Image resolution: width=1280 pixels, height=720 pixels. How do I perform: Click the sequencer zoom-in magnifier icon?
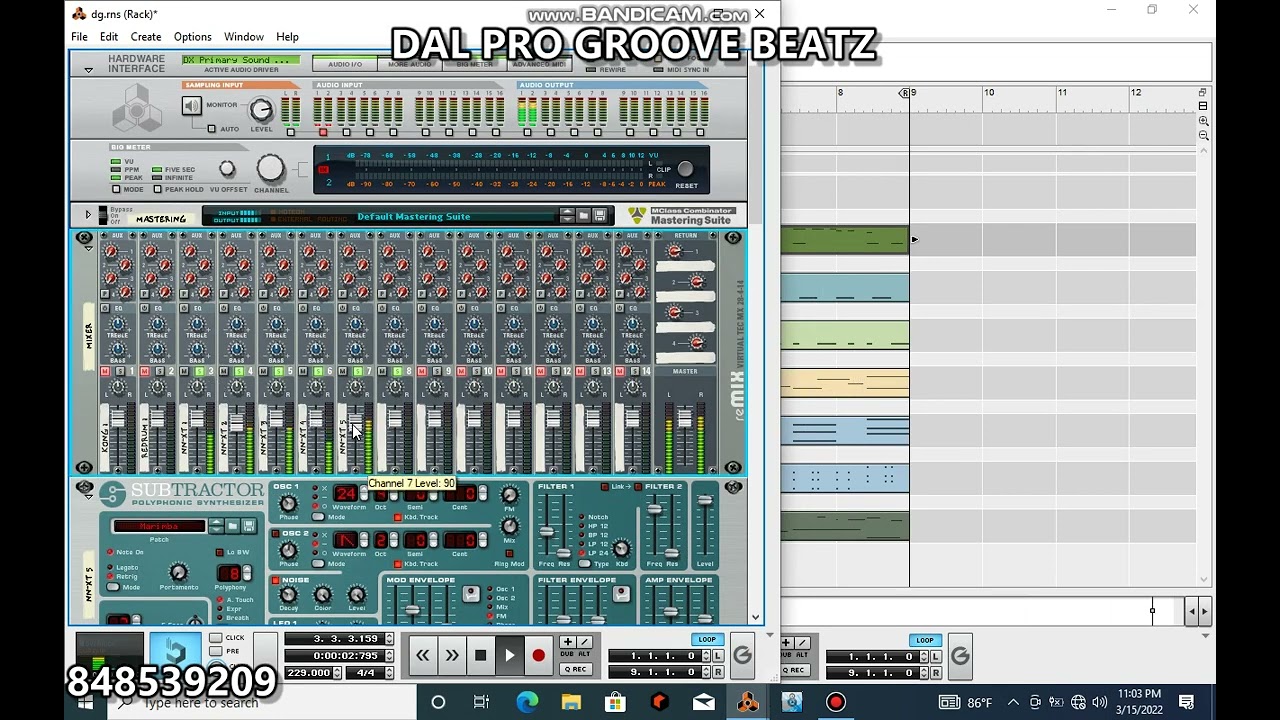[x=1203, y=121]
